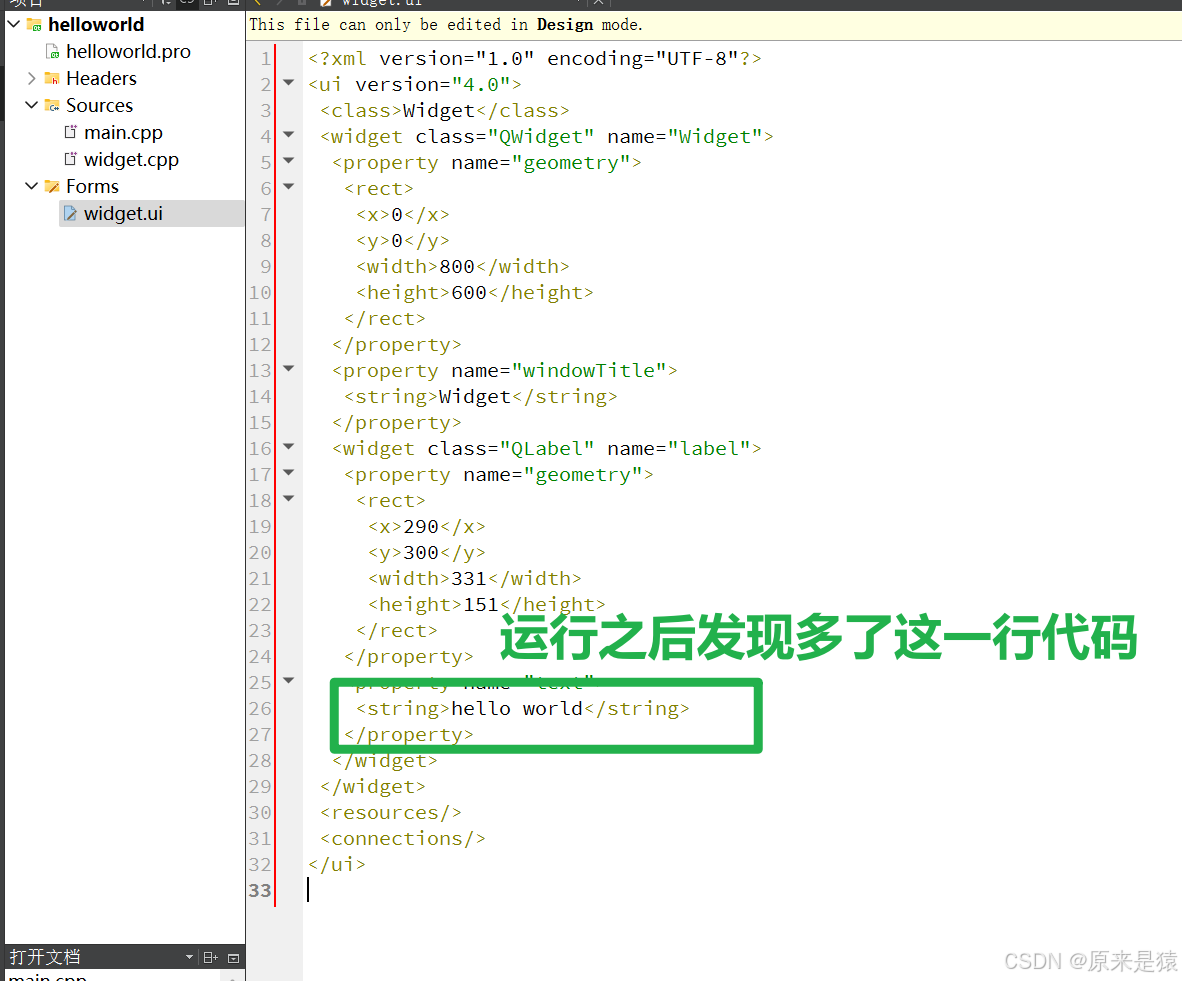This screenshot has width=1182, height=981.
Task: Click the resources tag line
Action: [390, 813]
